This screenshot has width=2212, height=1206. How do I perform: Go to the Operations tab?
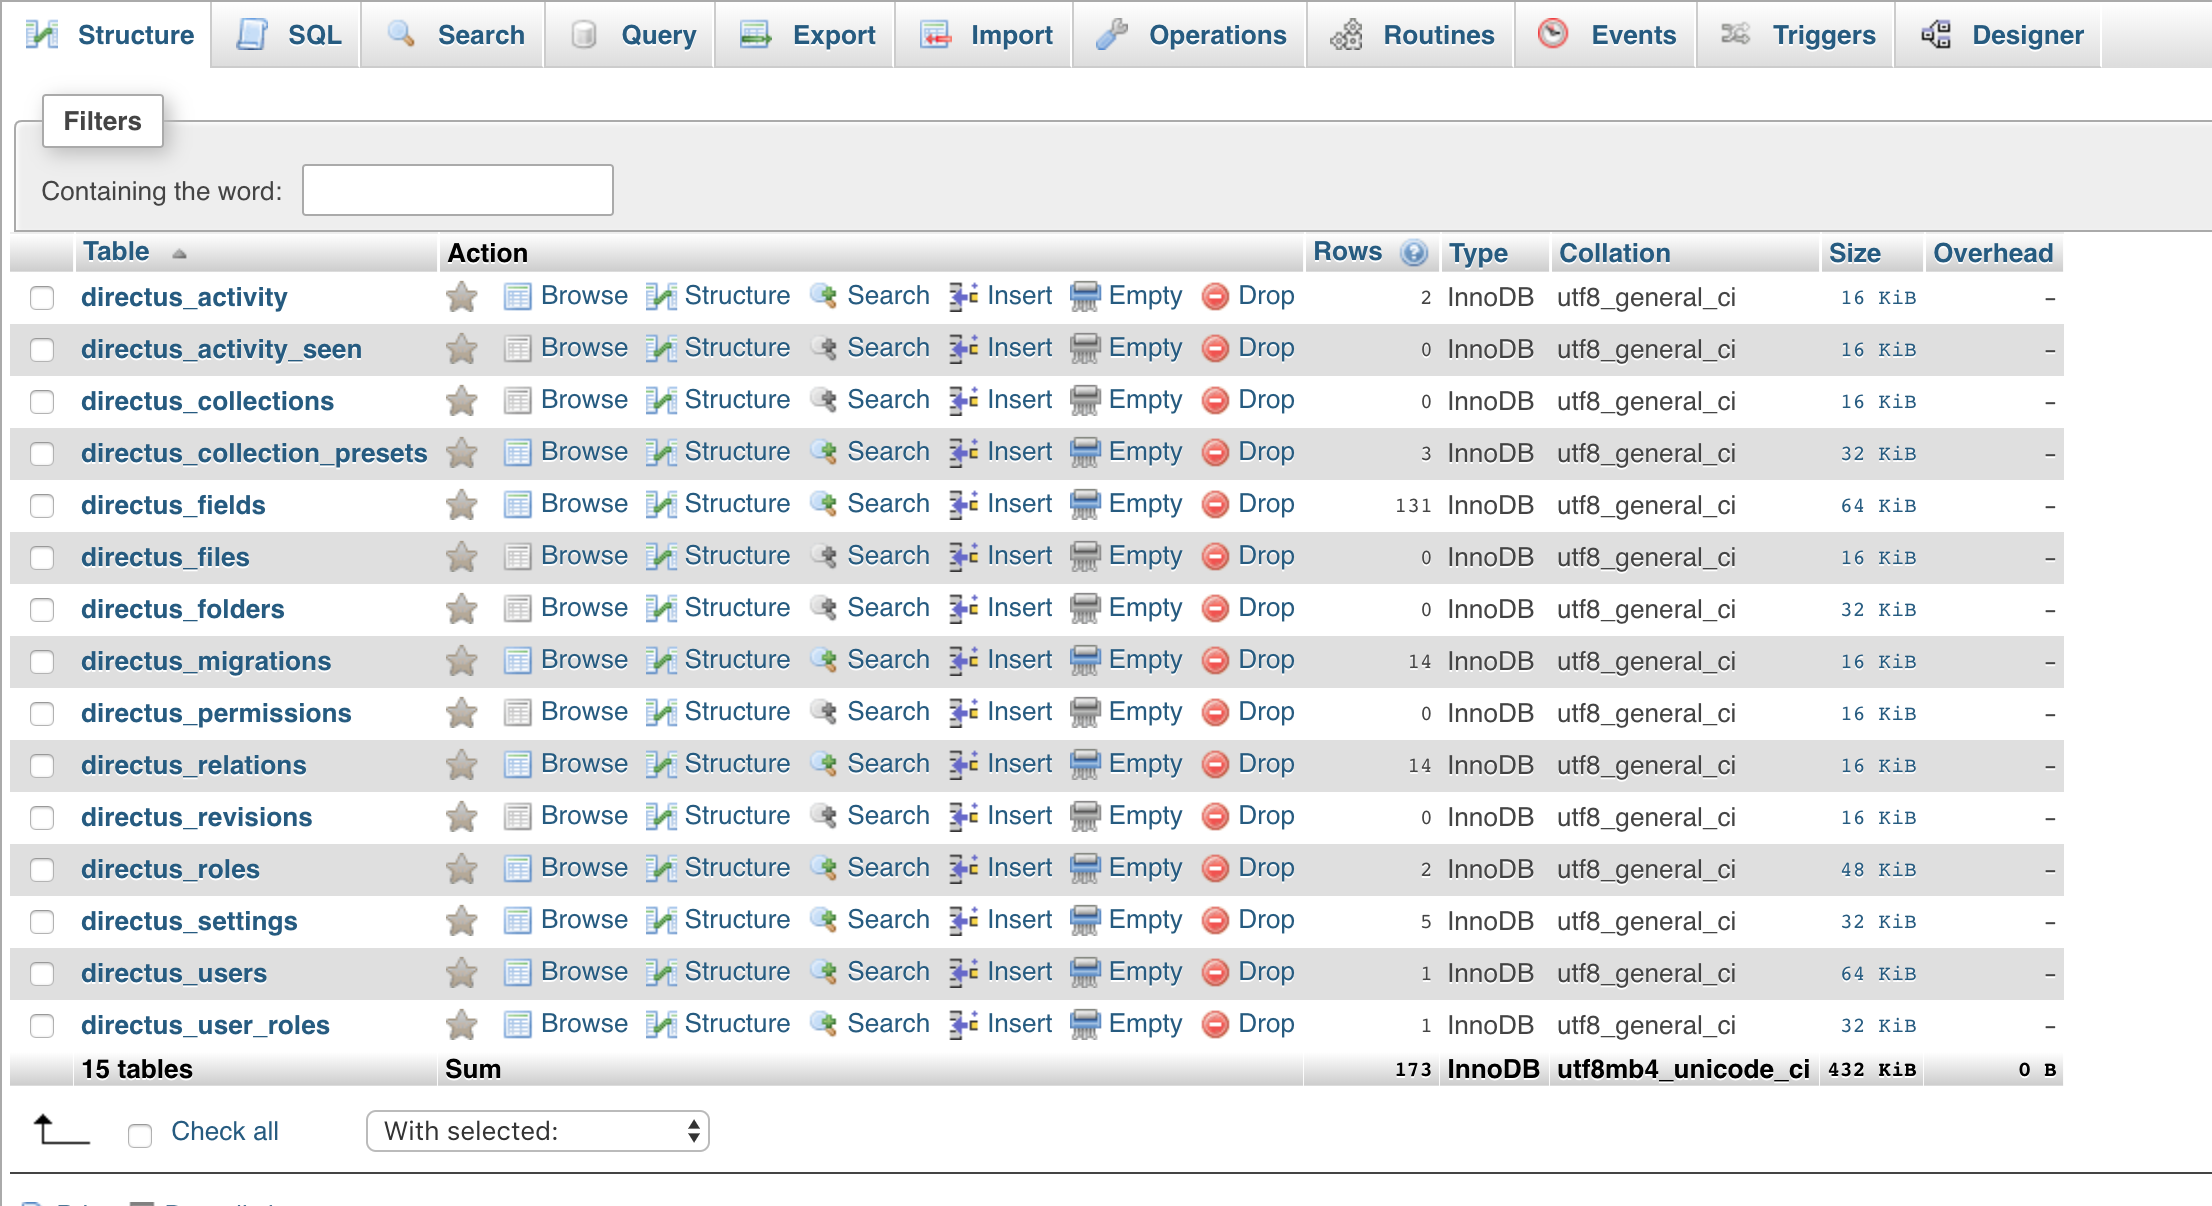(1190, 35)
